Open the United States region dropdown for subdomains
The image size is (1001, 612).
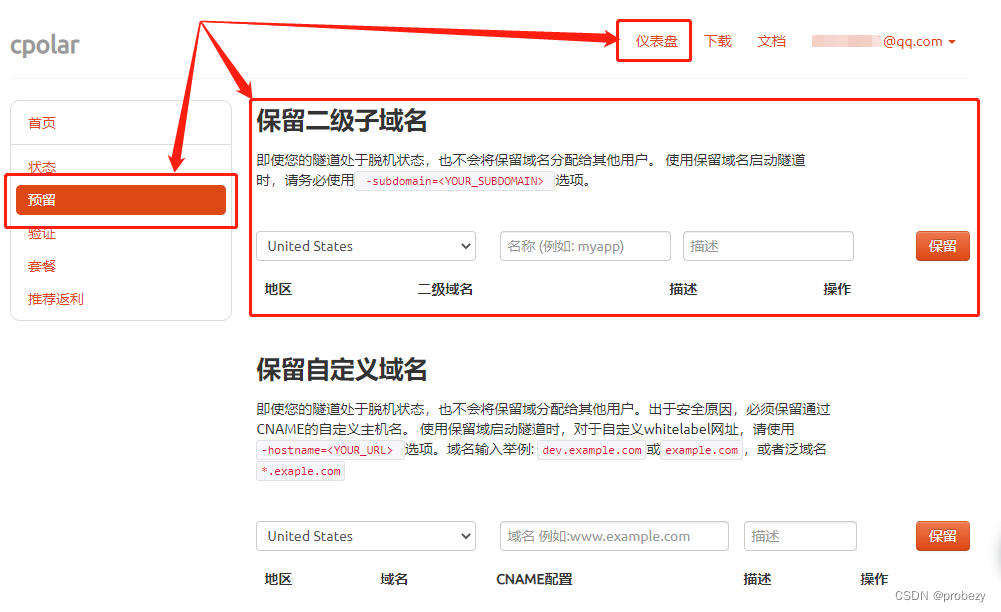click(x=365, y=246)
